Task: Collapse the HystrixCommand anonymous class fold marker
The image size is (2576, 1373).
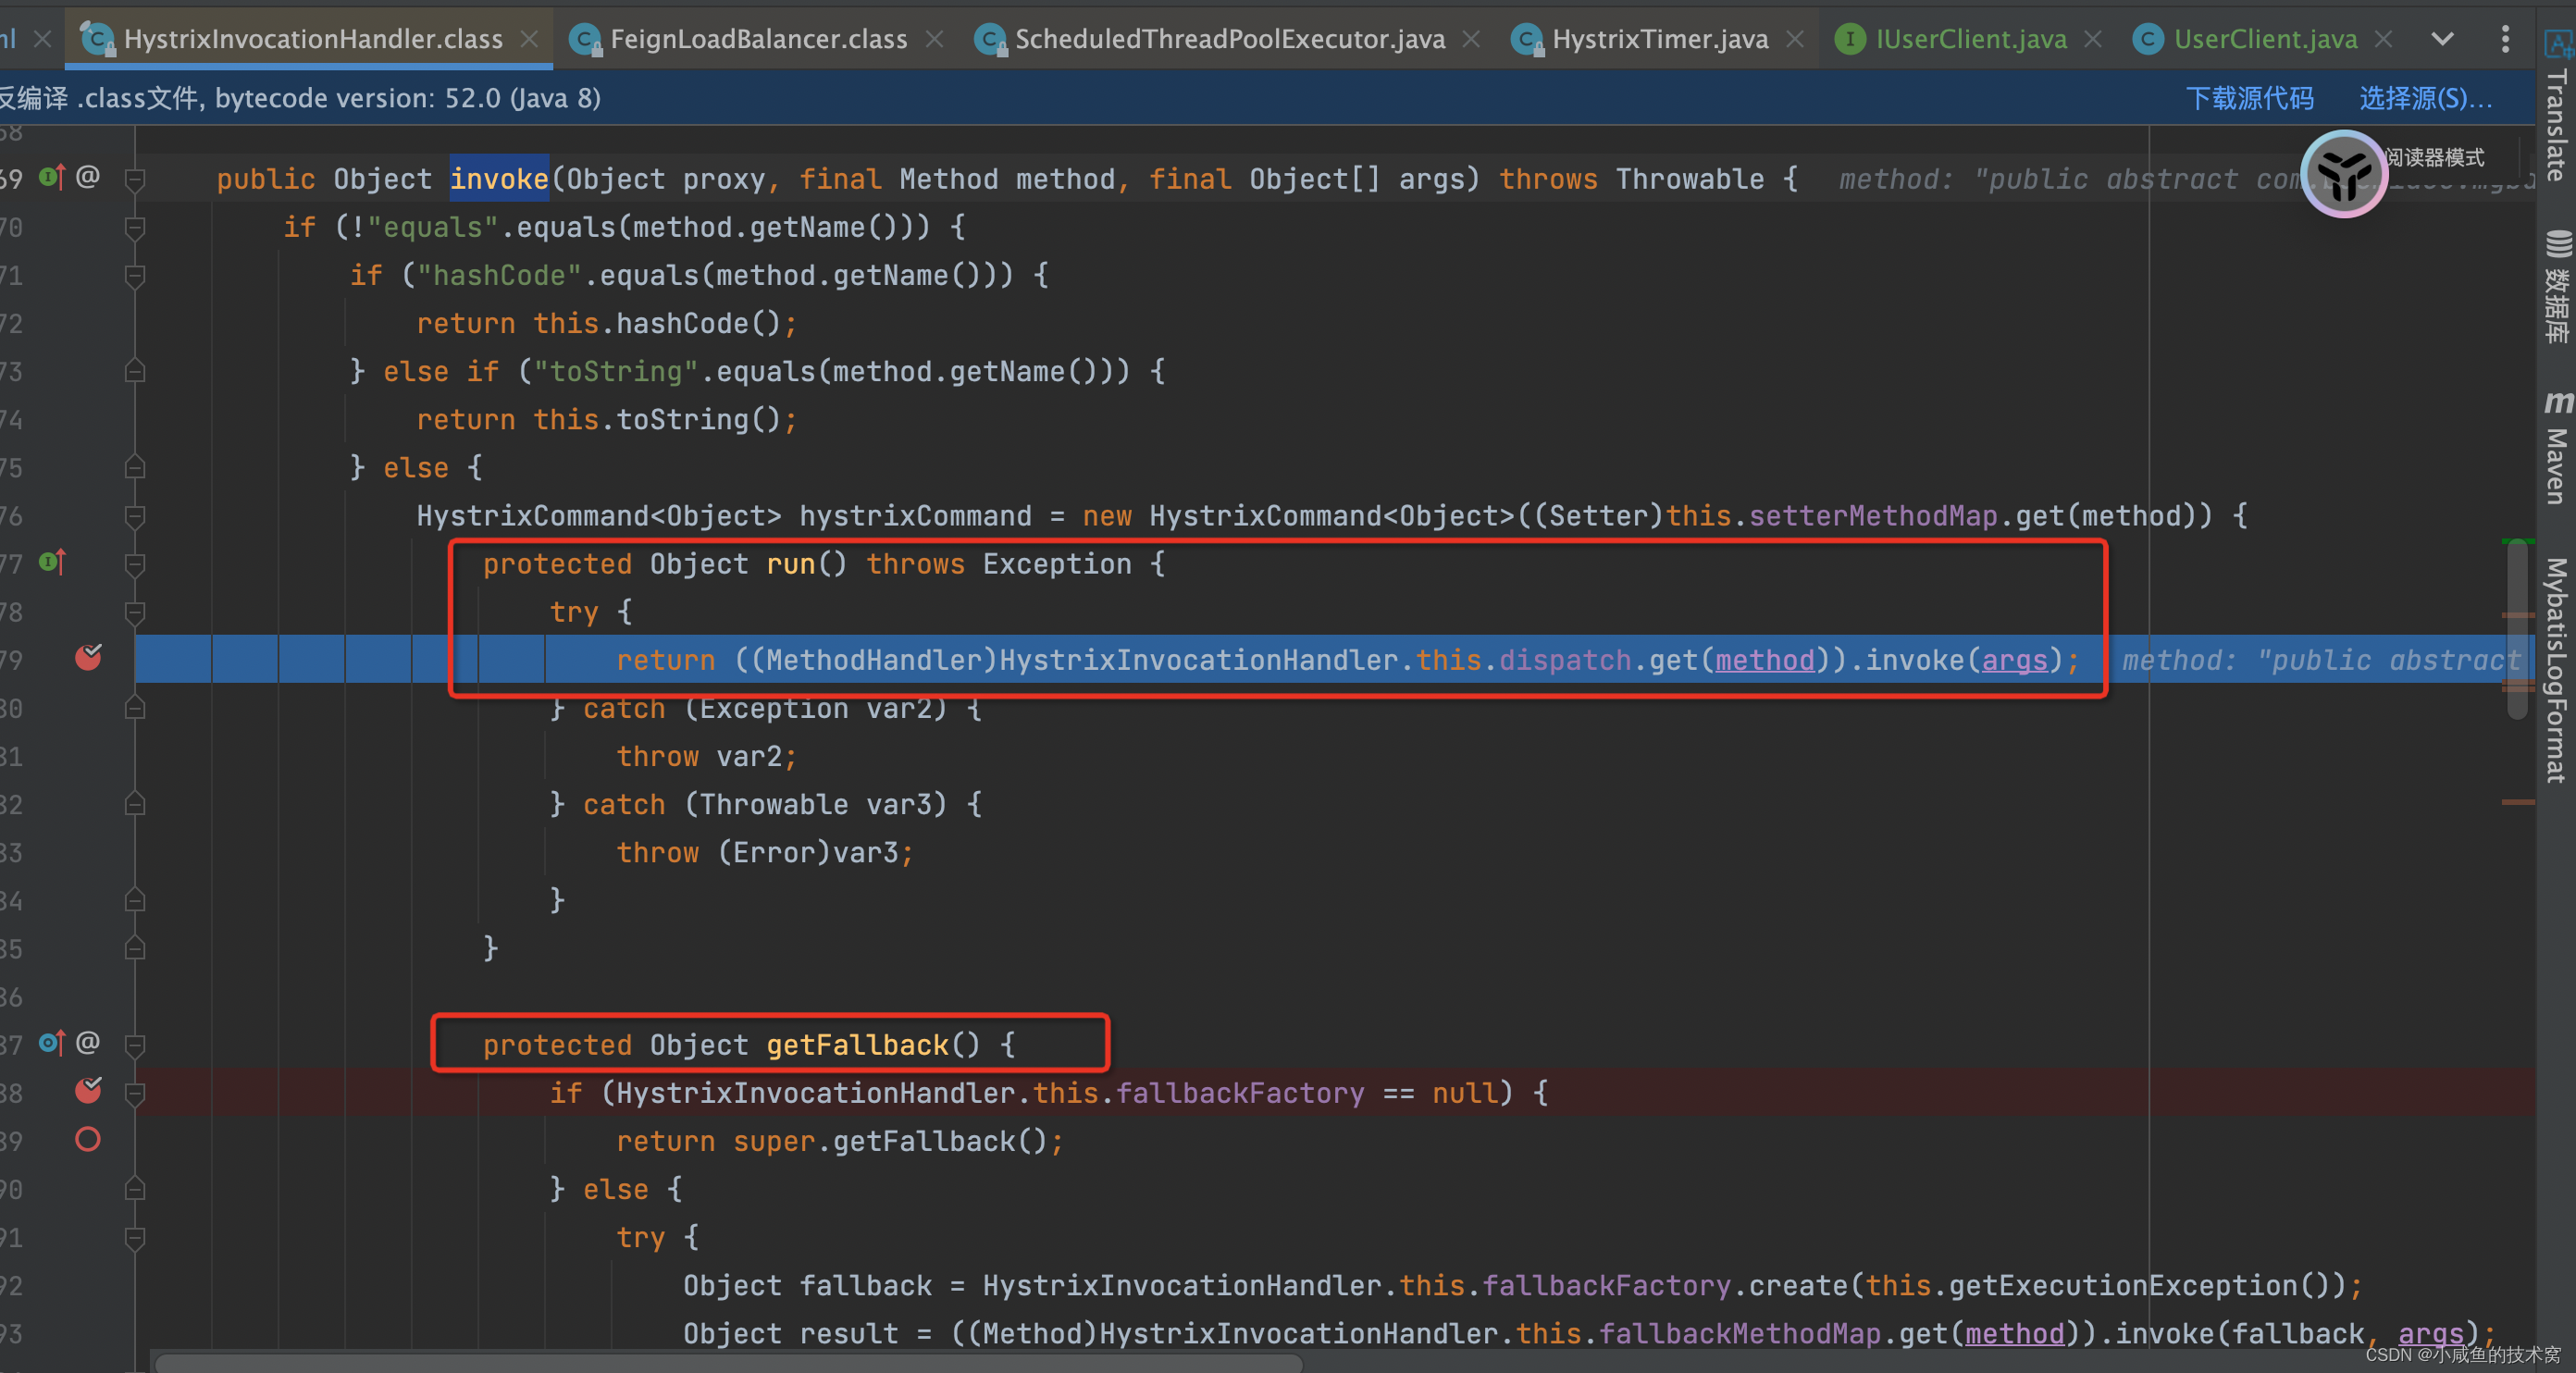Action: (135, 516)
